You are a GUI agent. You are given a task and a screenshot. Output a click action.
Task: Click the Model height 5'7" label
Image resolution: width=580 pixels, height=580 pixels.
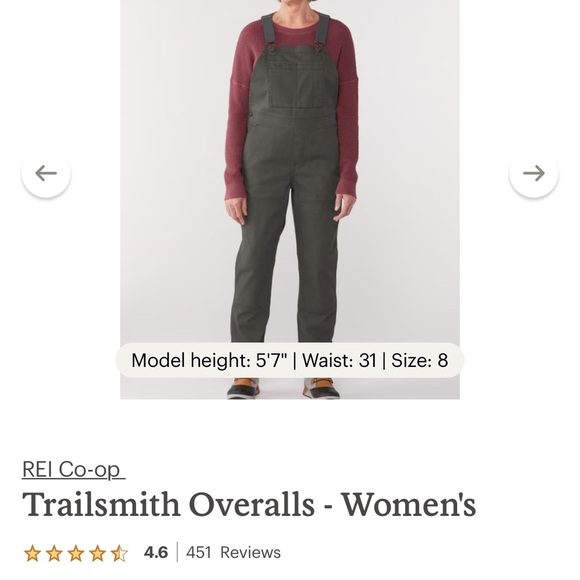pos(209,360)
